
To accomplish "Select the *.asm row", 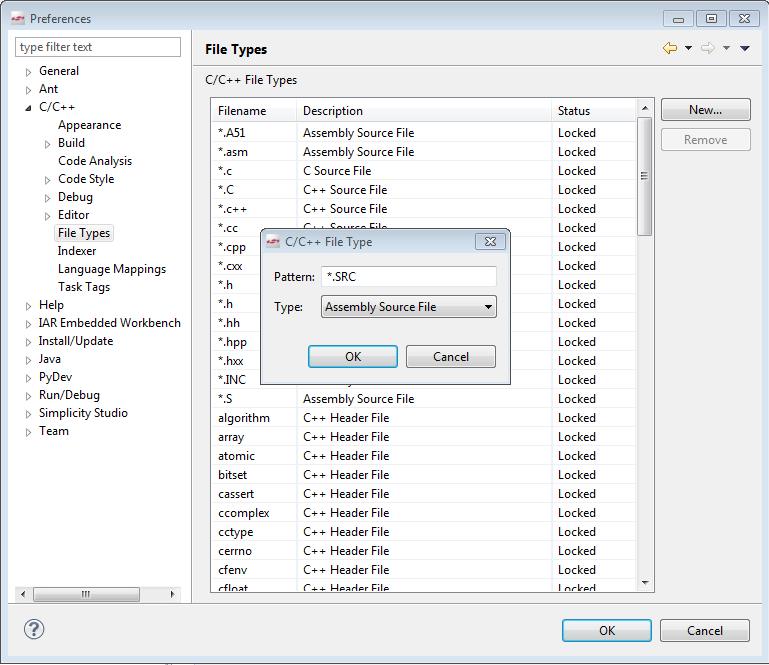I will click(424, 152).
